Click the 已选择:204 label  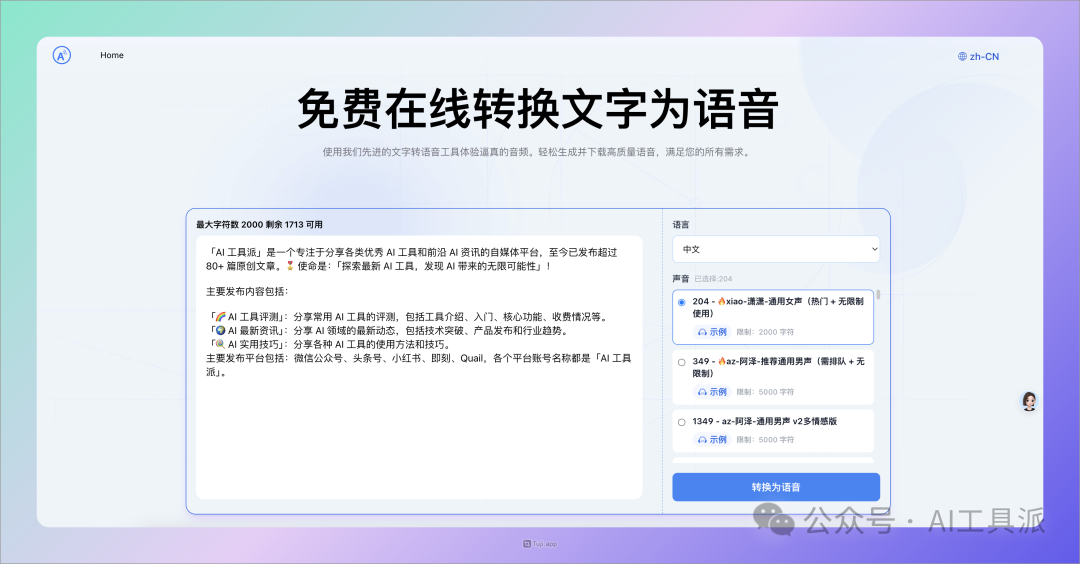pos(714,279)
